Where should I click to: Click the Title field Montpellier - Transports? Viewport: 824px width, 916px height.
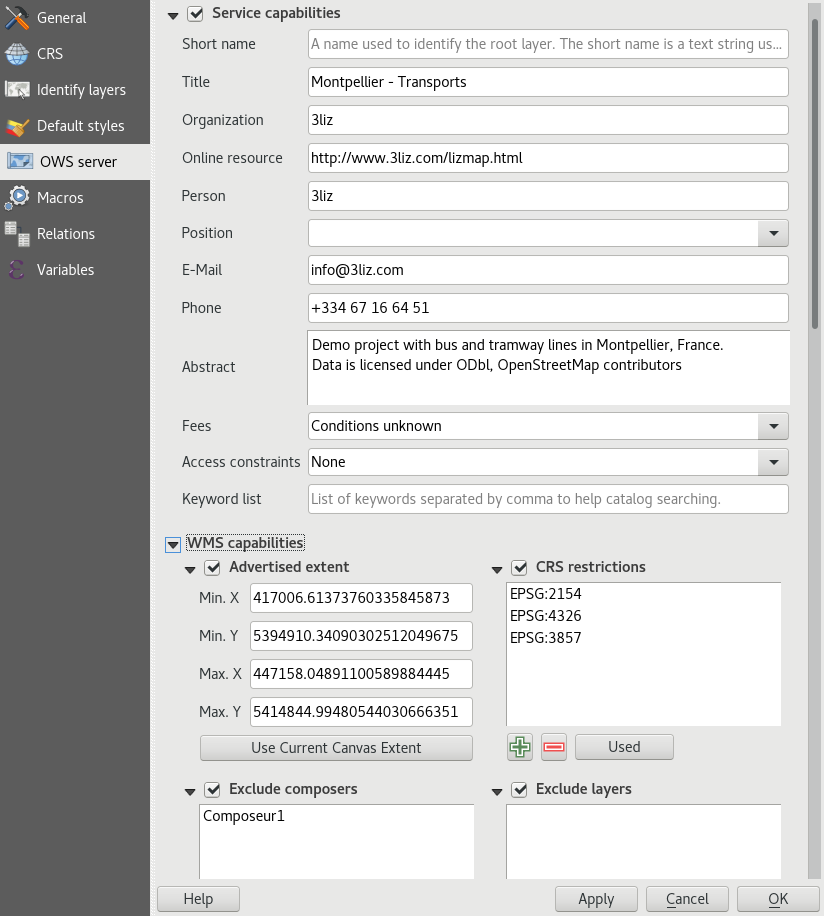coord(548,82)
